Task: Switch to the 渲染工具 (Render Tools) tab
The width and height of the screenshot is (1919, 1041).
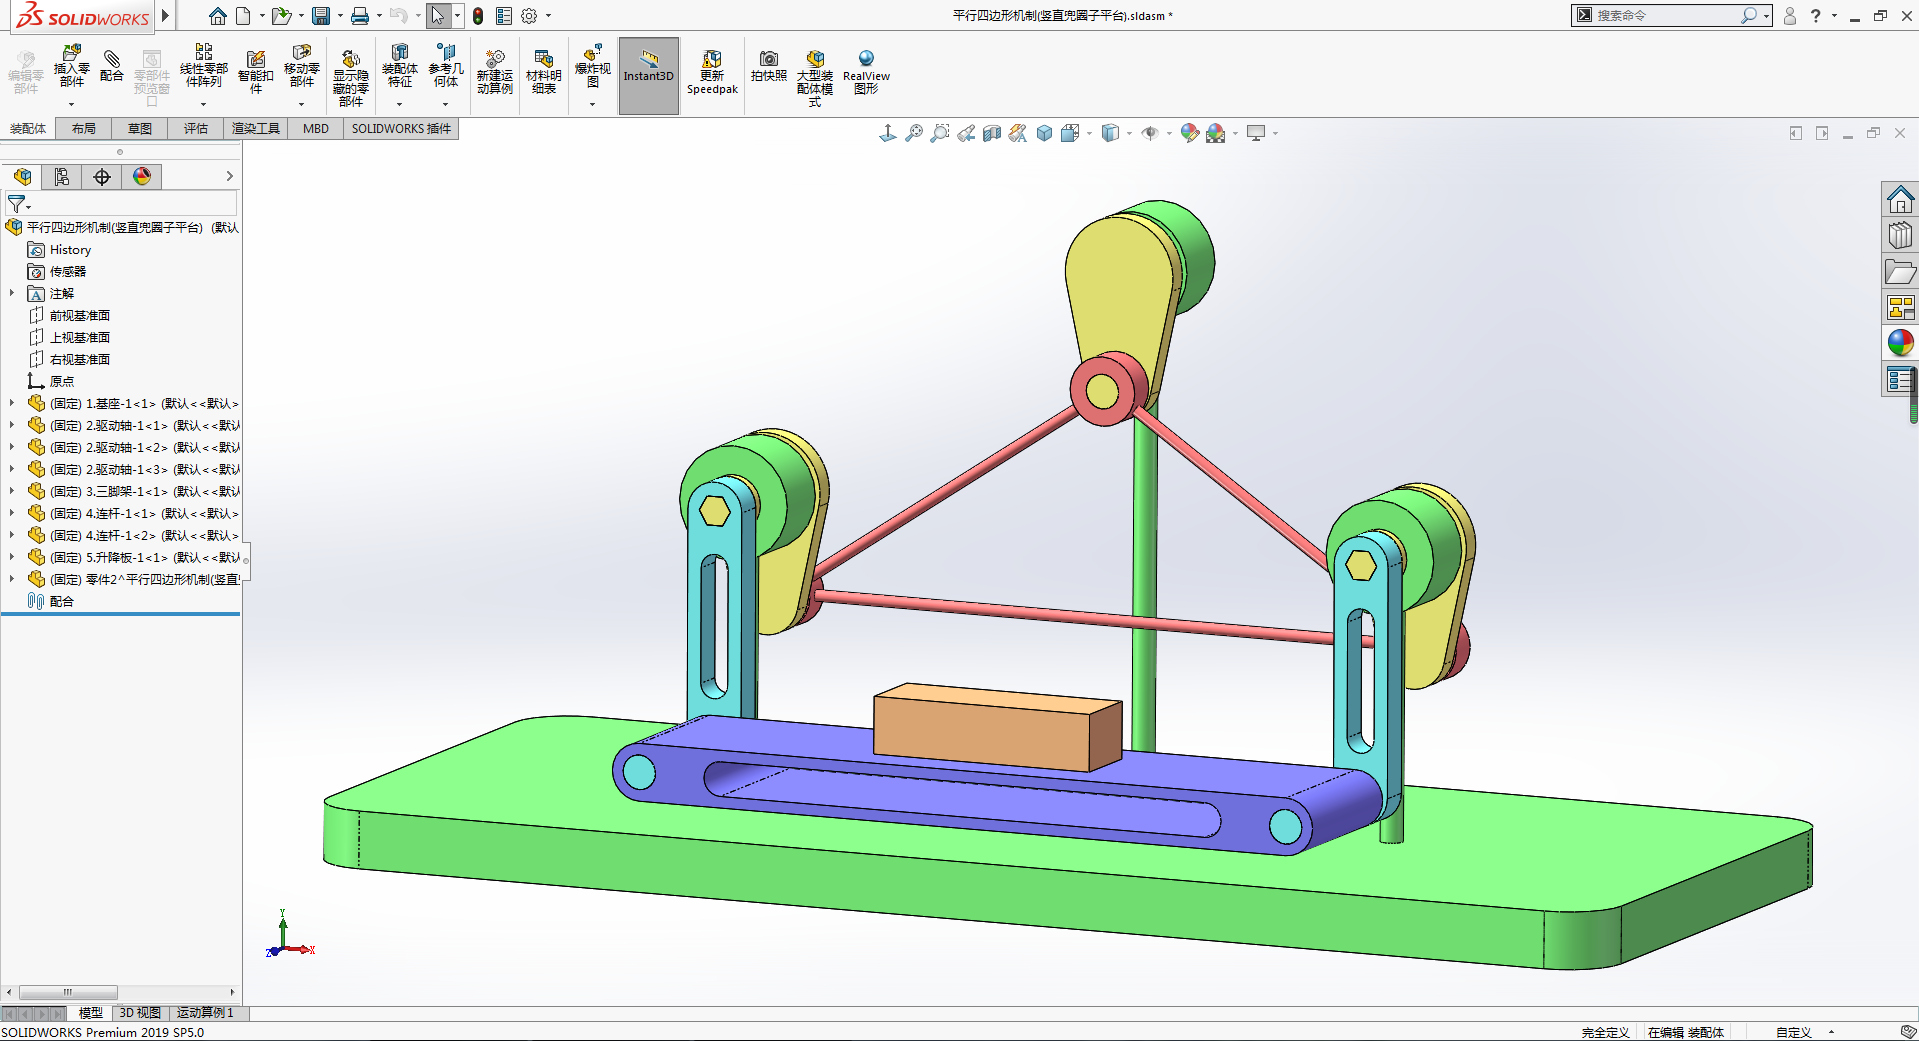Action: (256, 128)
